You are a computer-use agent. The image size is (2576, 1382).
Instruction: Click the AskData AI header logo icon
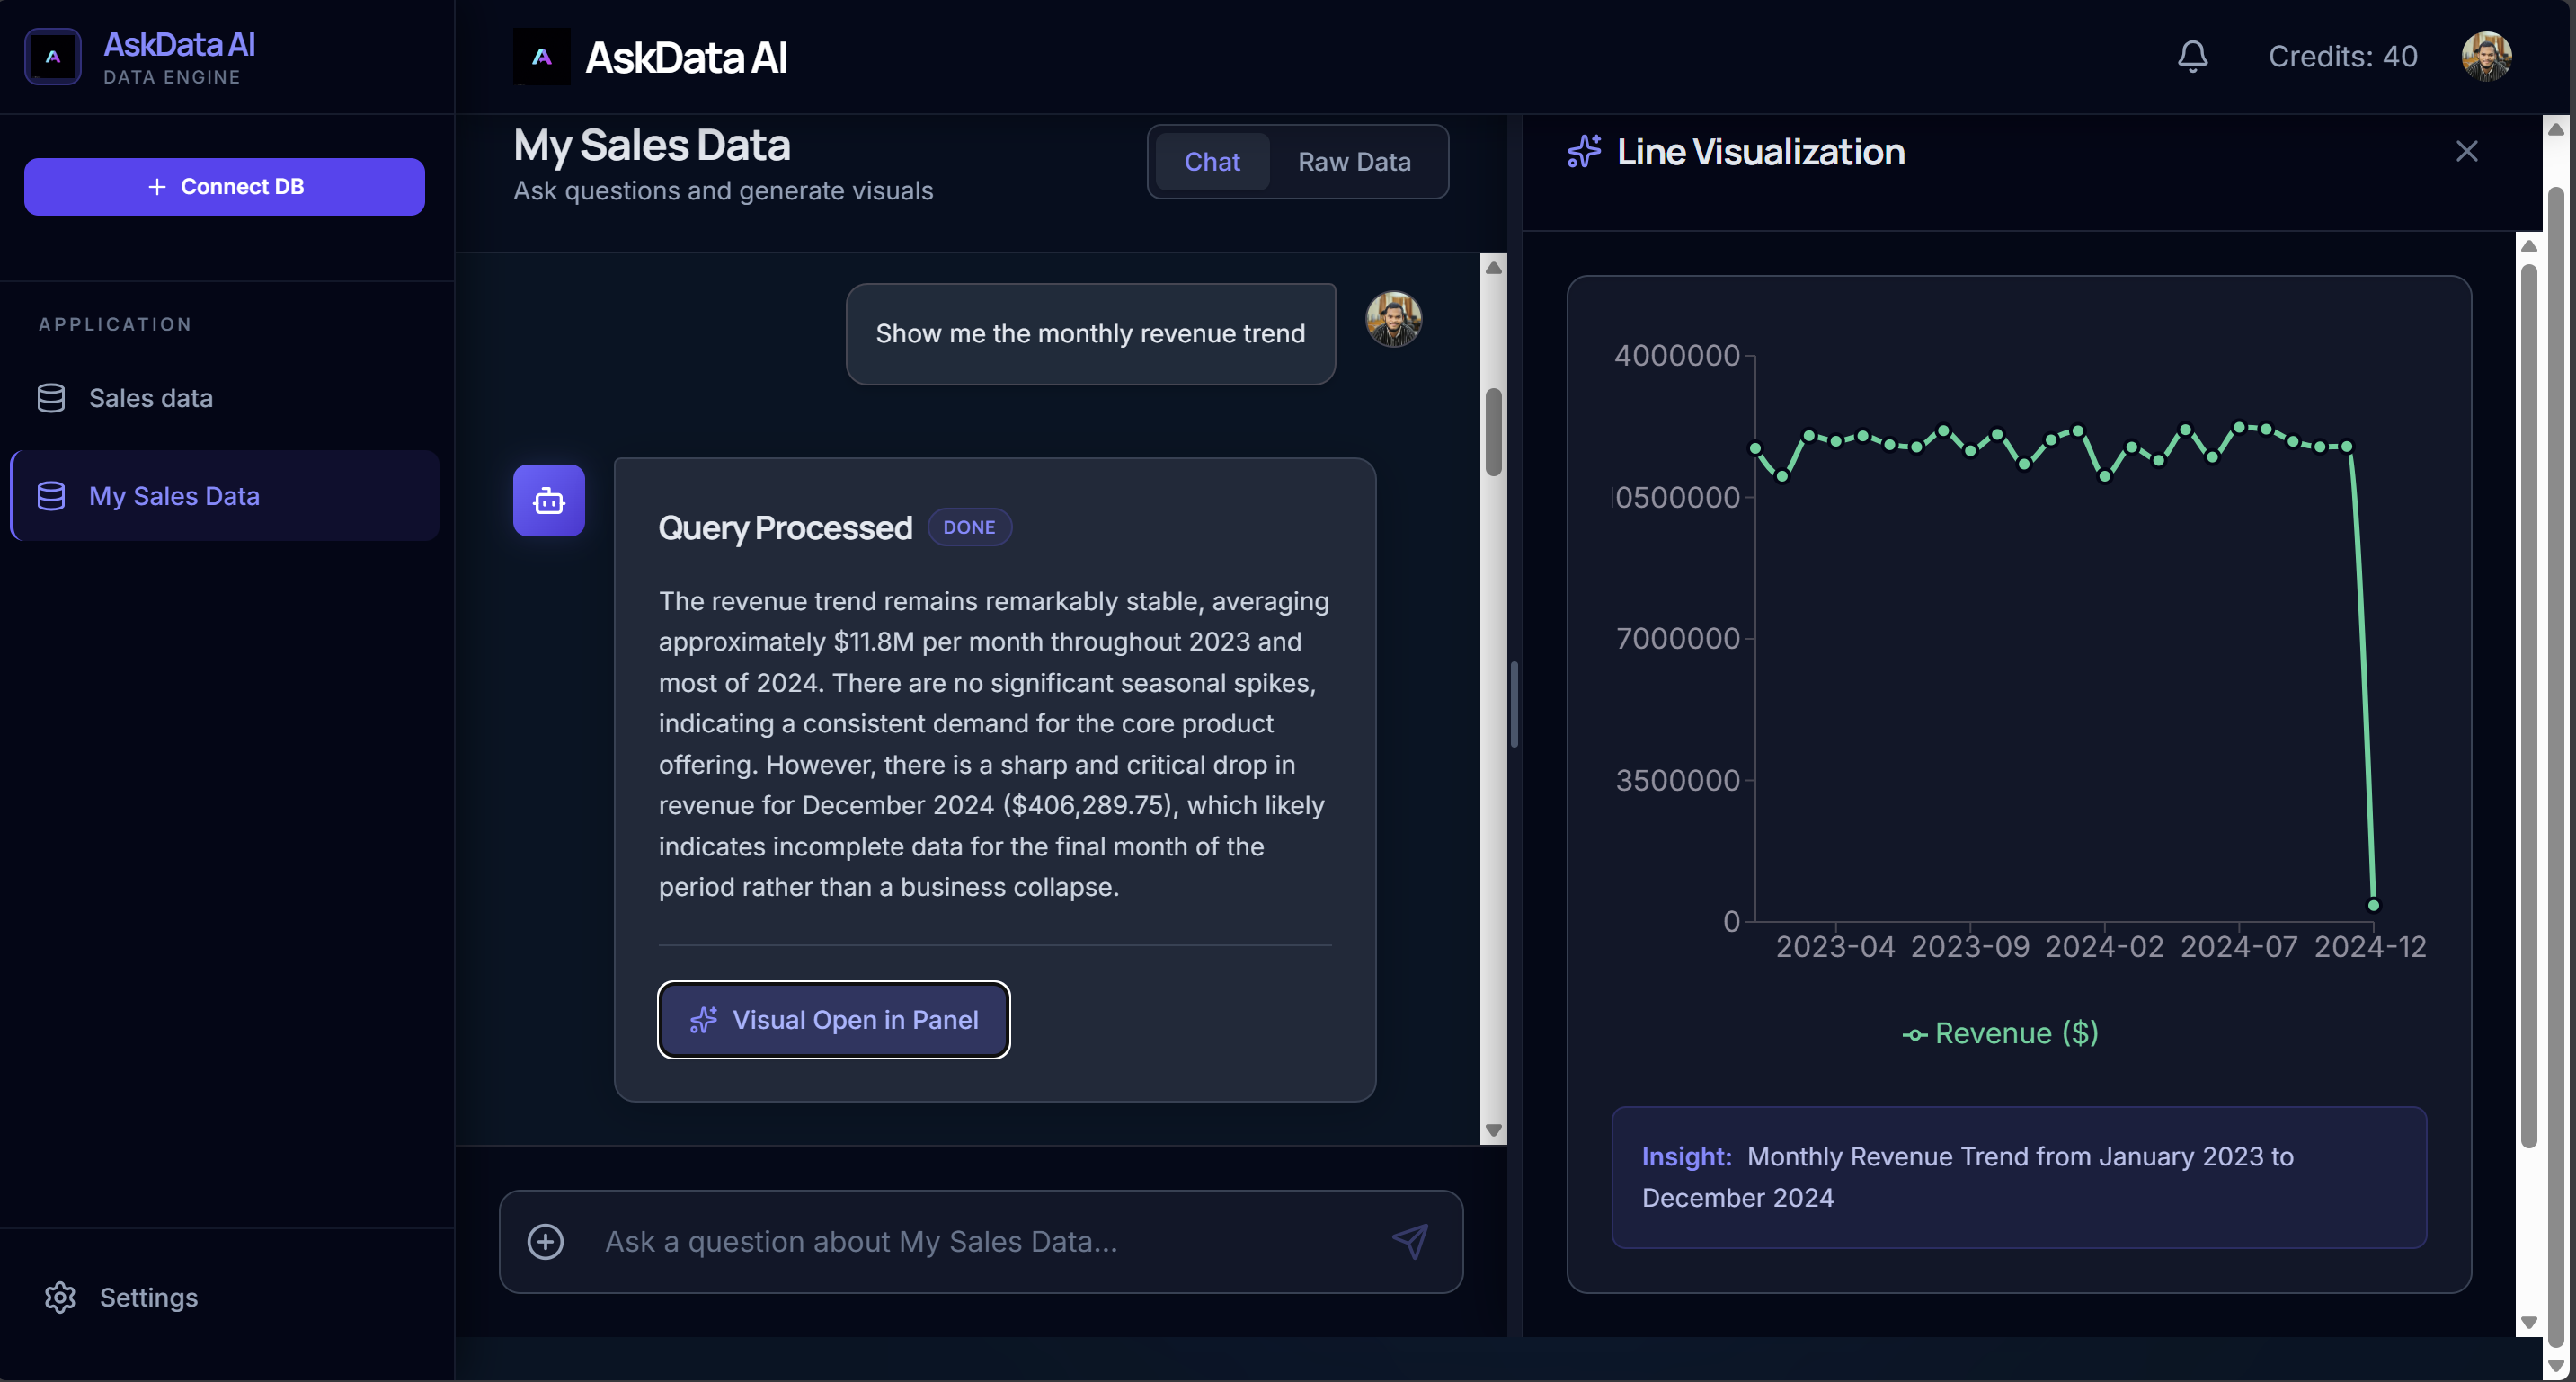541,57
